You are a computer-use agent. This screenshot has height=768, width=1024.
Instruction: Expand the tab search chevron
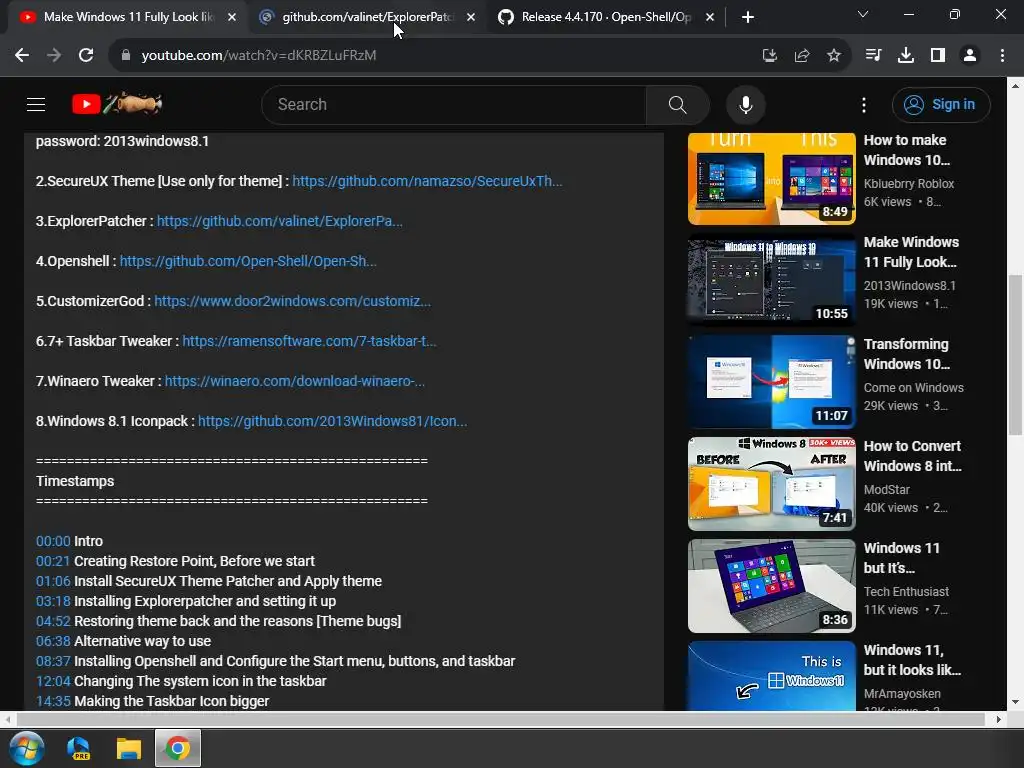pyautogui.click(x=863, y=14)
